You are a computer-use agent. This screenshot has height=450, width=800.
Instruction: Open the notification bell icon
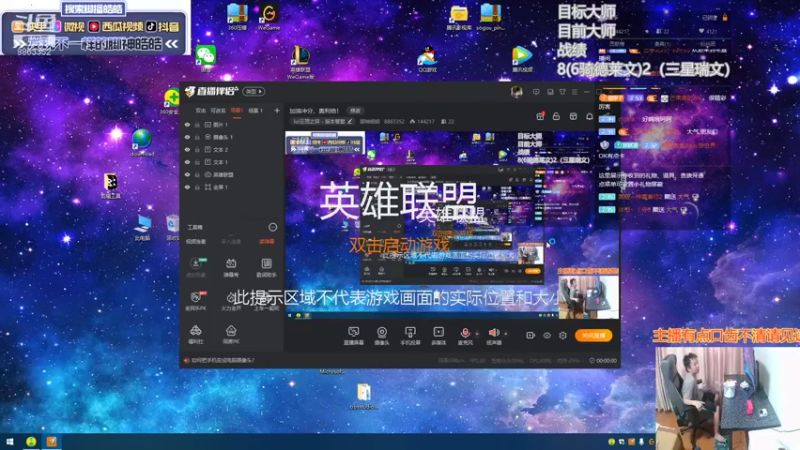tap(589, 116)
